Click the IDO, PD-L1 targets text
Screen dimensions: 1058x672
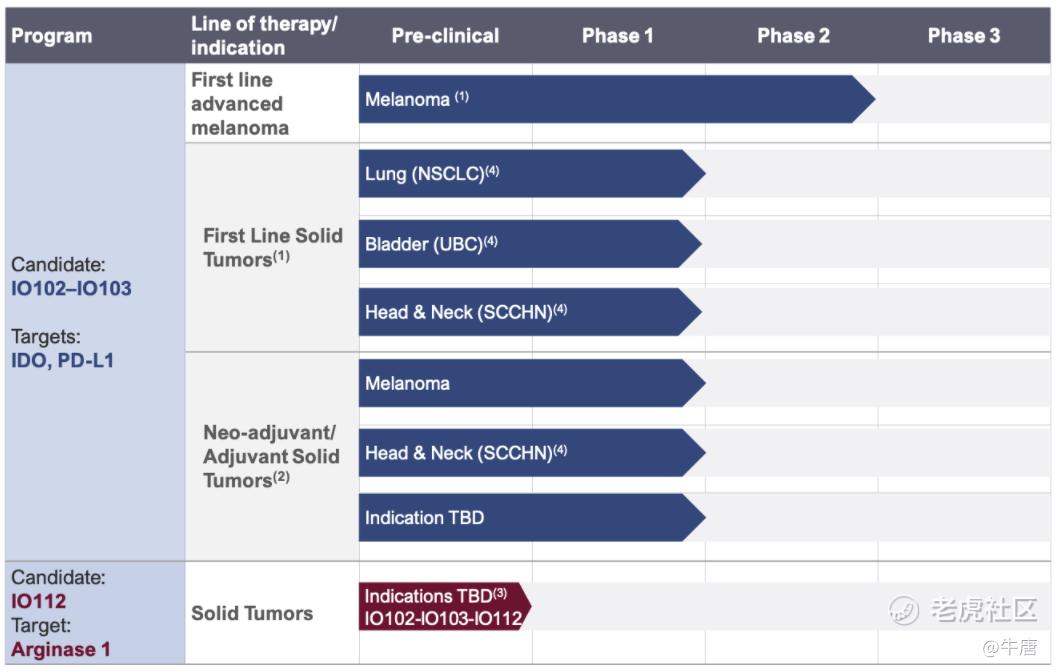tap(63, 360)
